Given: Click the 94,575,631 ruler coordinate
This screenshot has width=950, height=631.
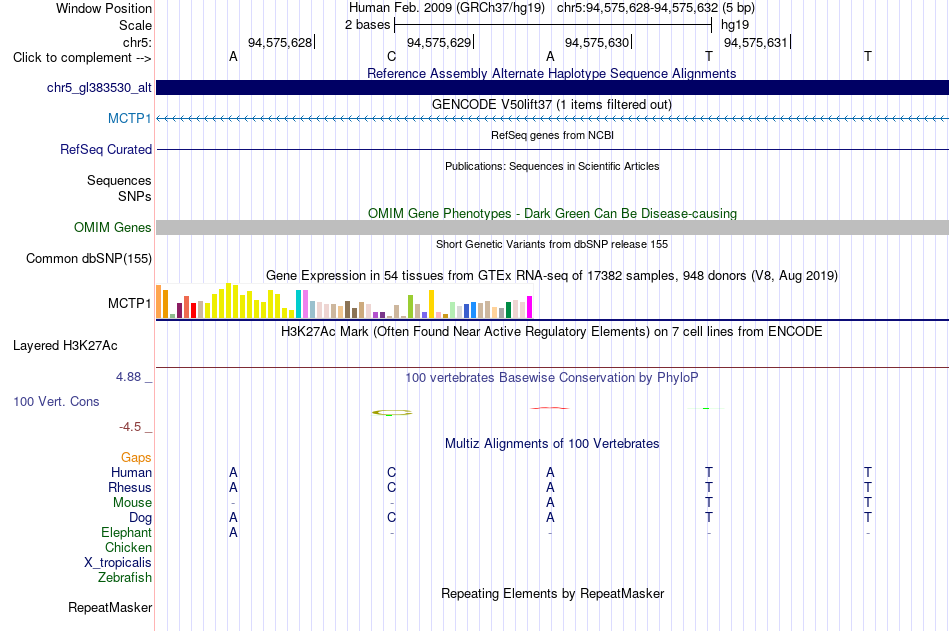Looking at the screenshot, I should (x=756, y=42).
